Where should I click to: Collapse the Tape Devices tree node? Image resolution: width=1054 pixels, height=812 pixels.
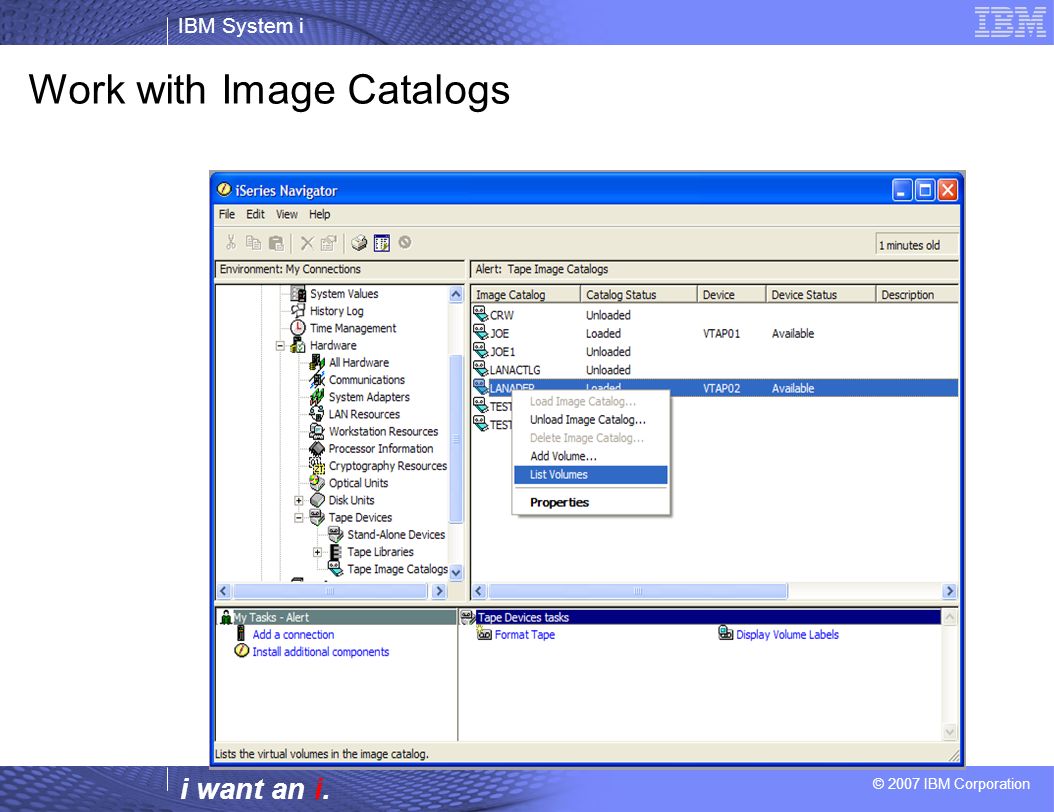[299, 518]
